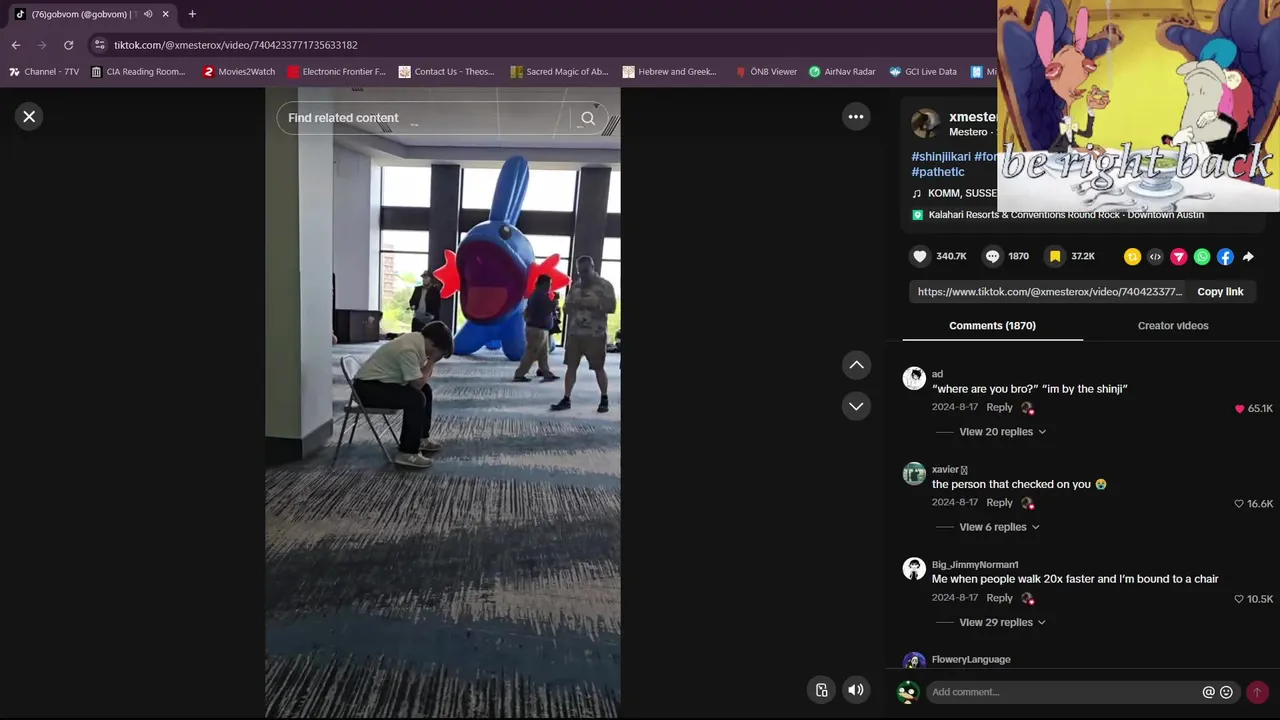Mention a user with @ icon
Image resolution: width=1280 pixels, height=720 pixels.
(1208, 692)
